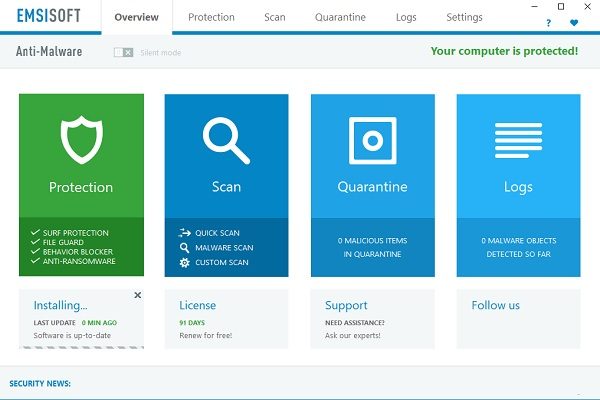
Task: Click 'Renew for free!' link
Action: coord(206,335)
